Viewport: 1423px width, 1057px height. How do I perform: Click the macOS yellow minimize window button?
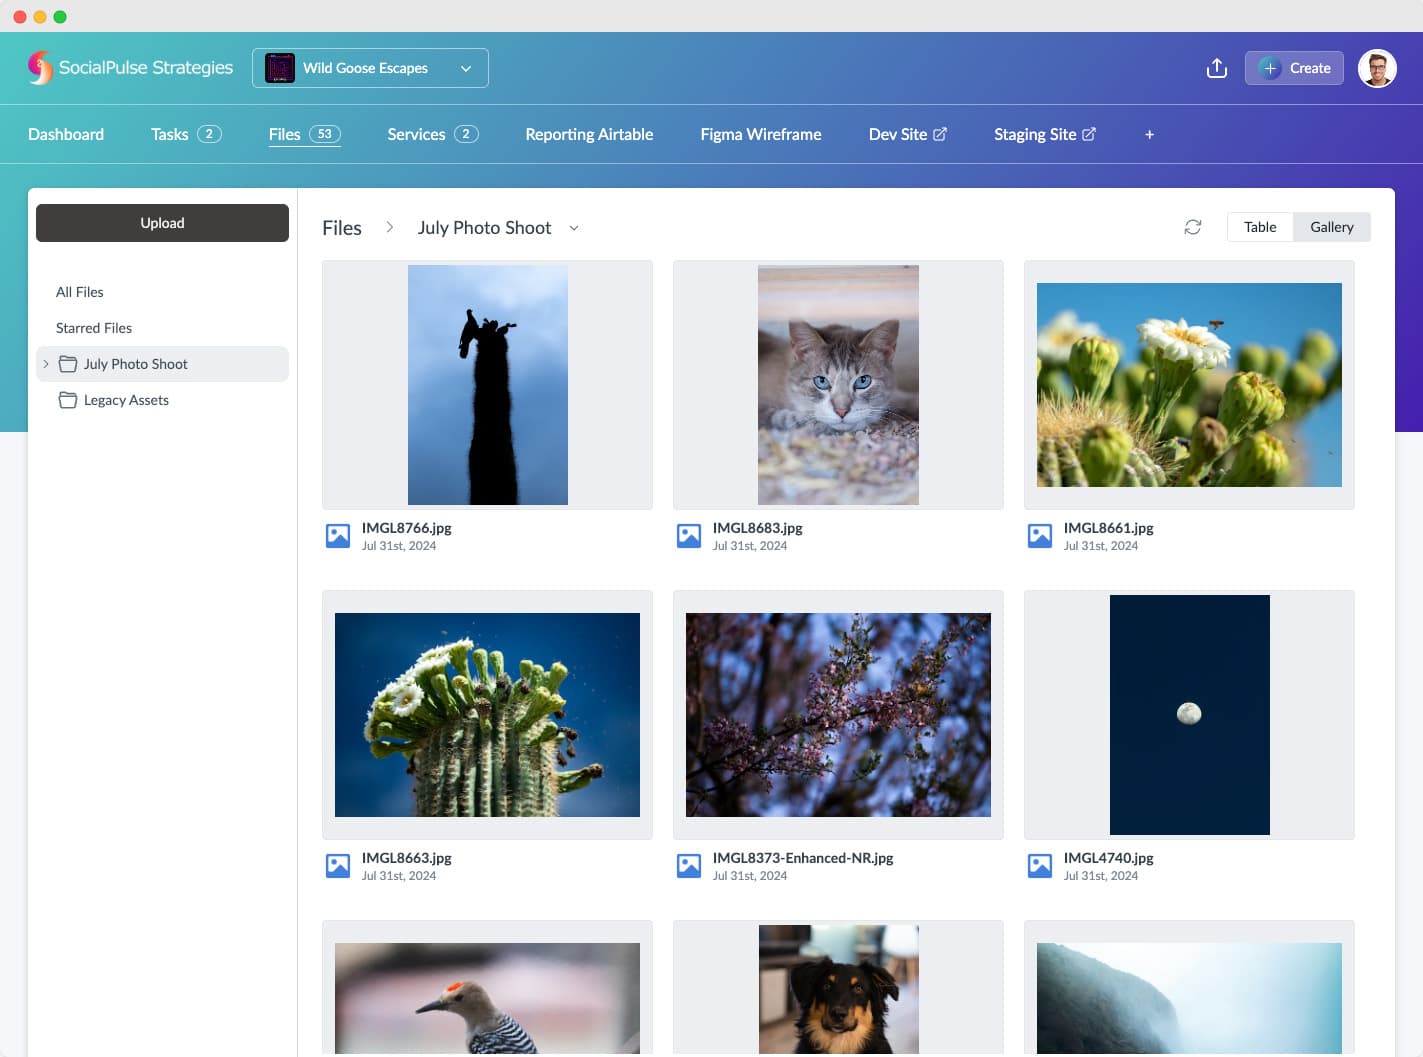click(40, 17)
